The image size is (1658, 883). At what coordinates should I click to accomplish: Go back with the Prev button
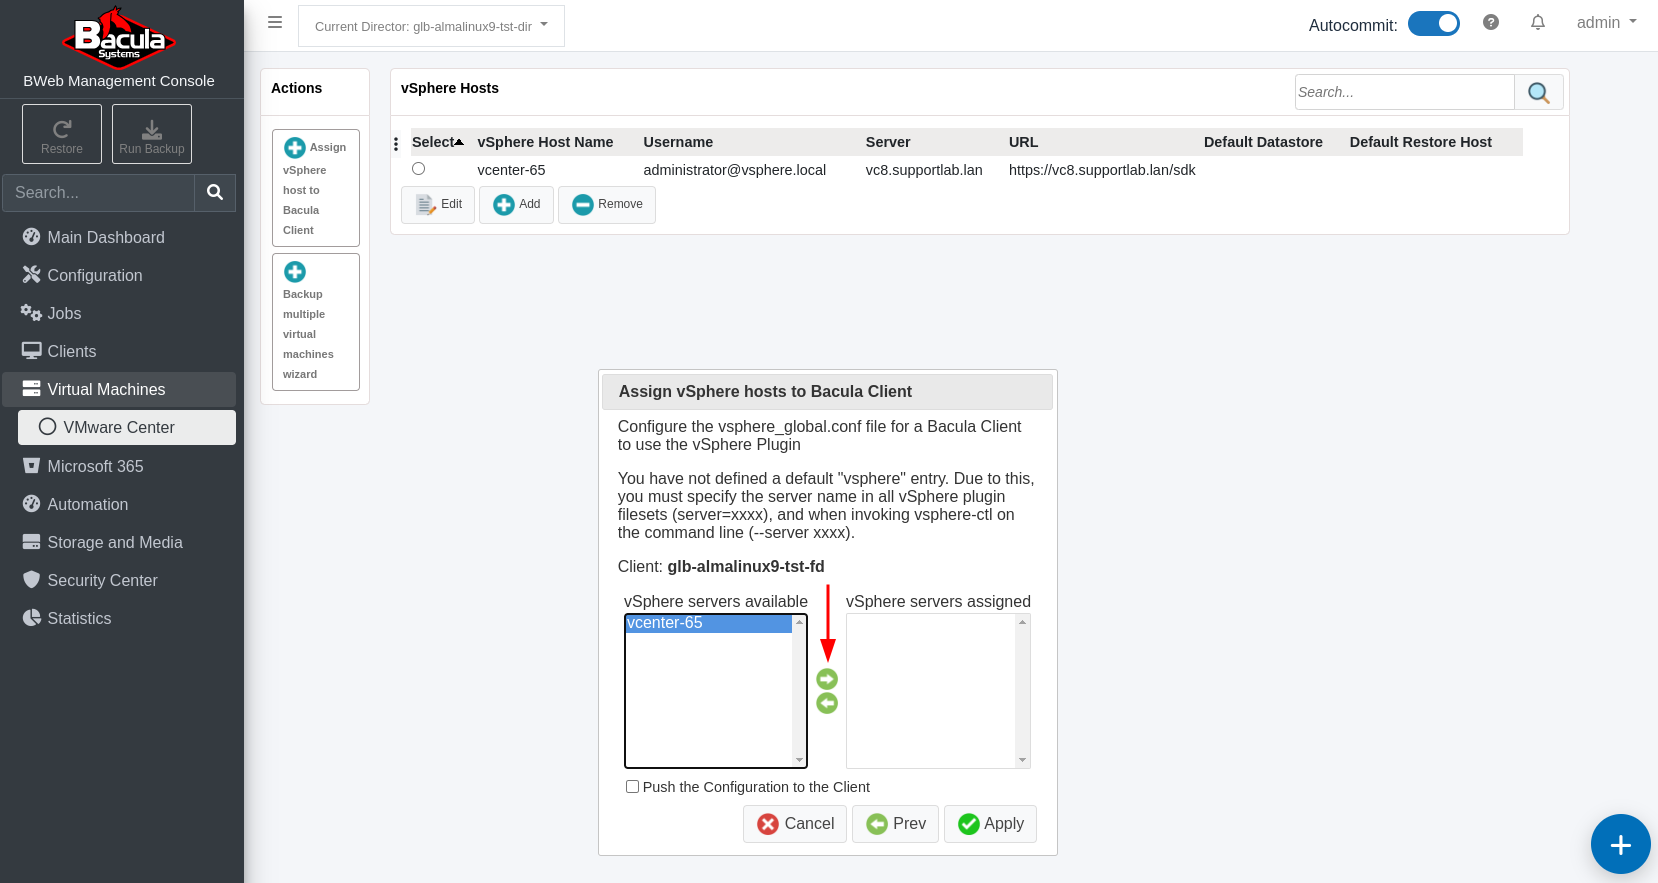click(896, 824)
